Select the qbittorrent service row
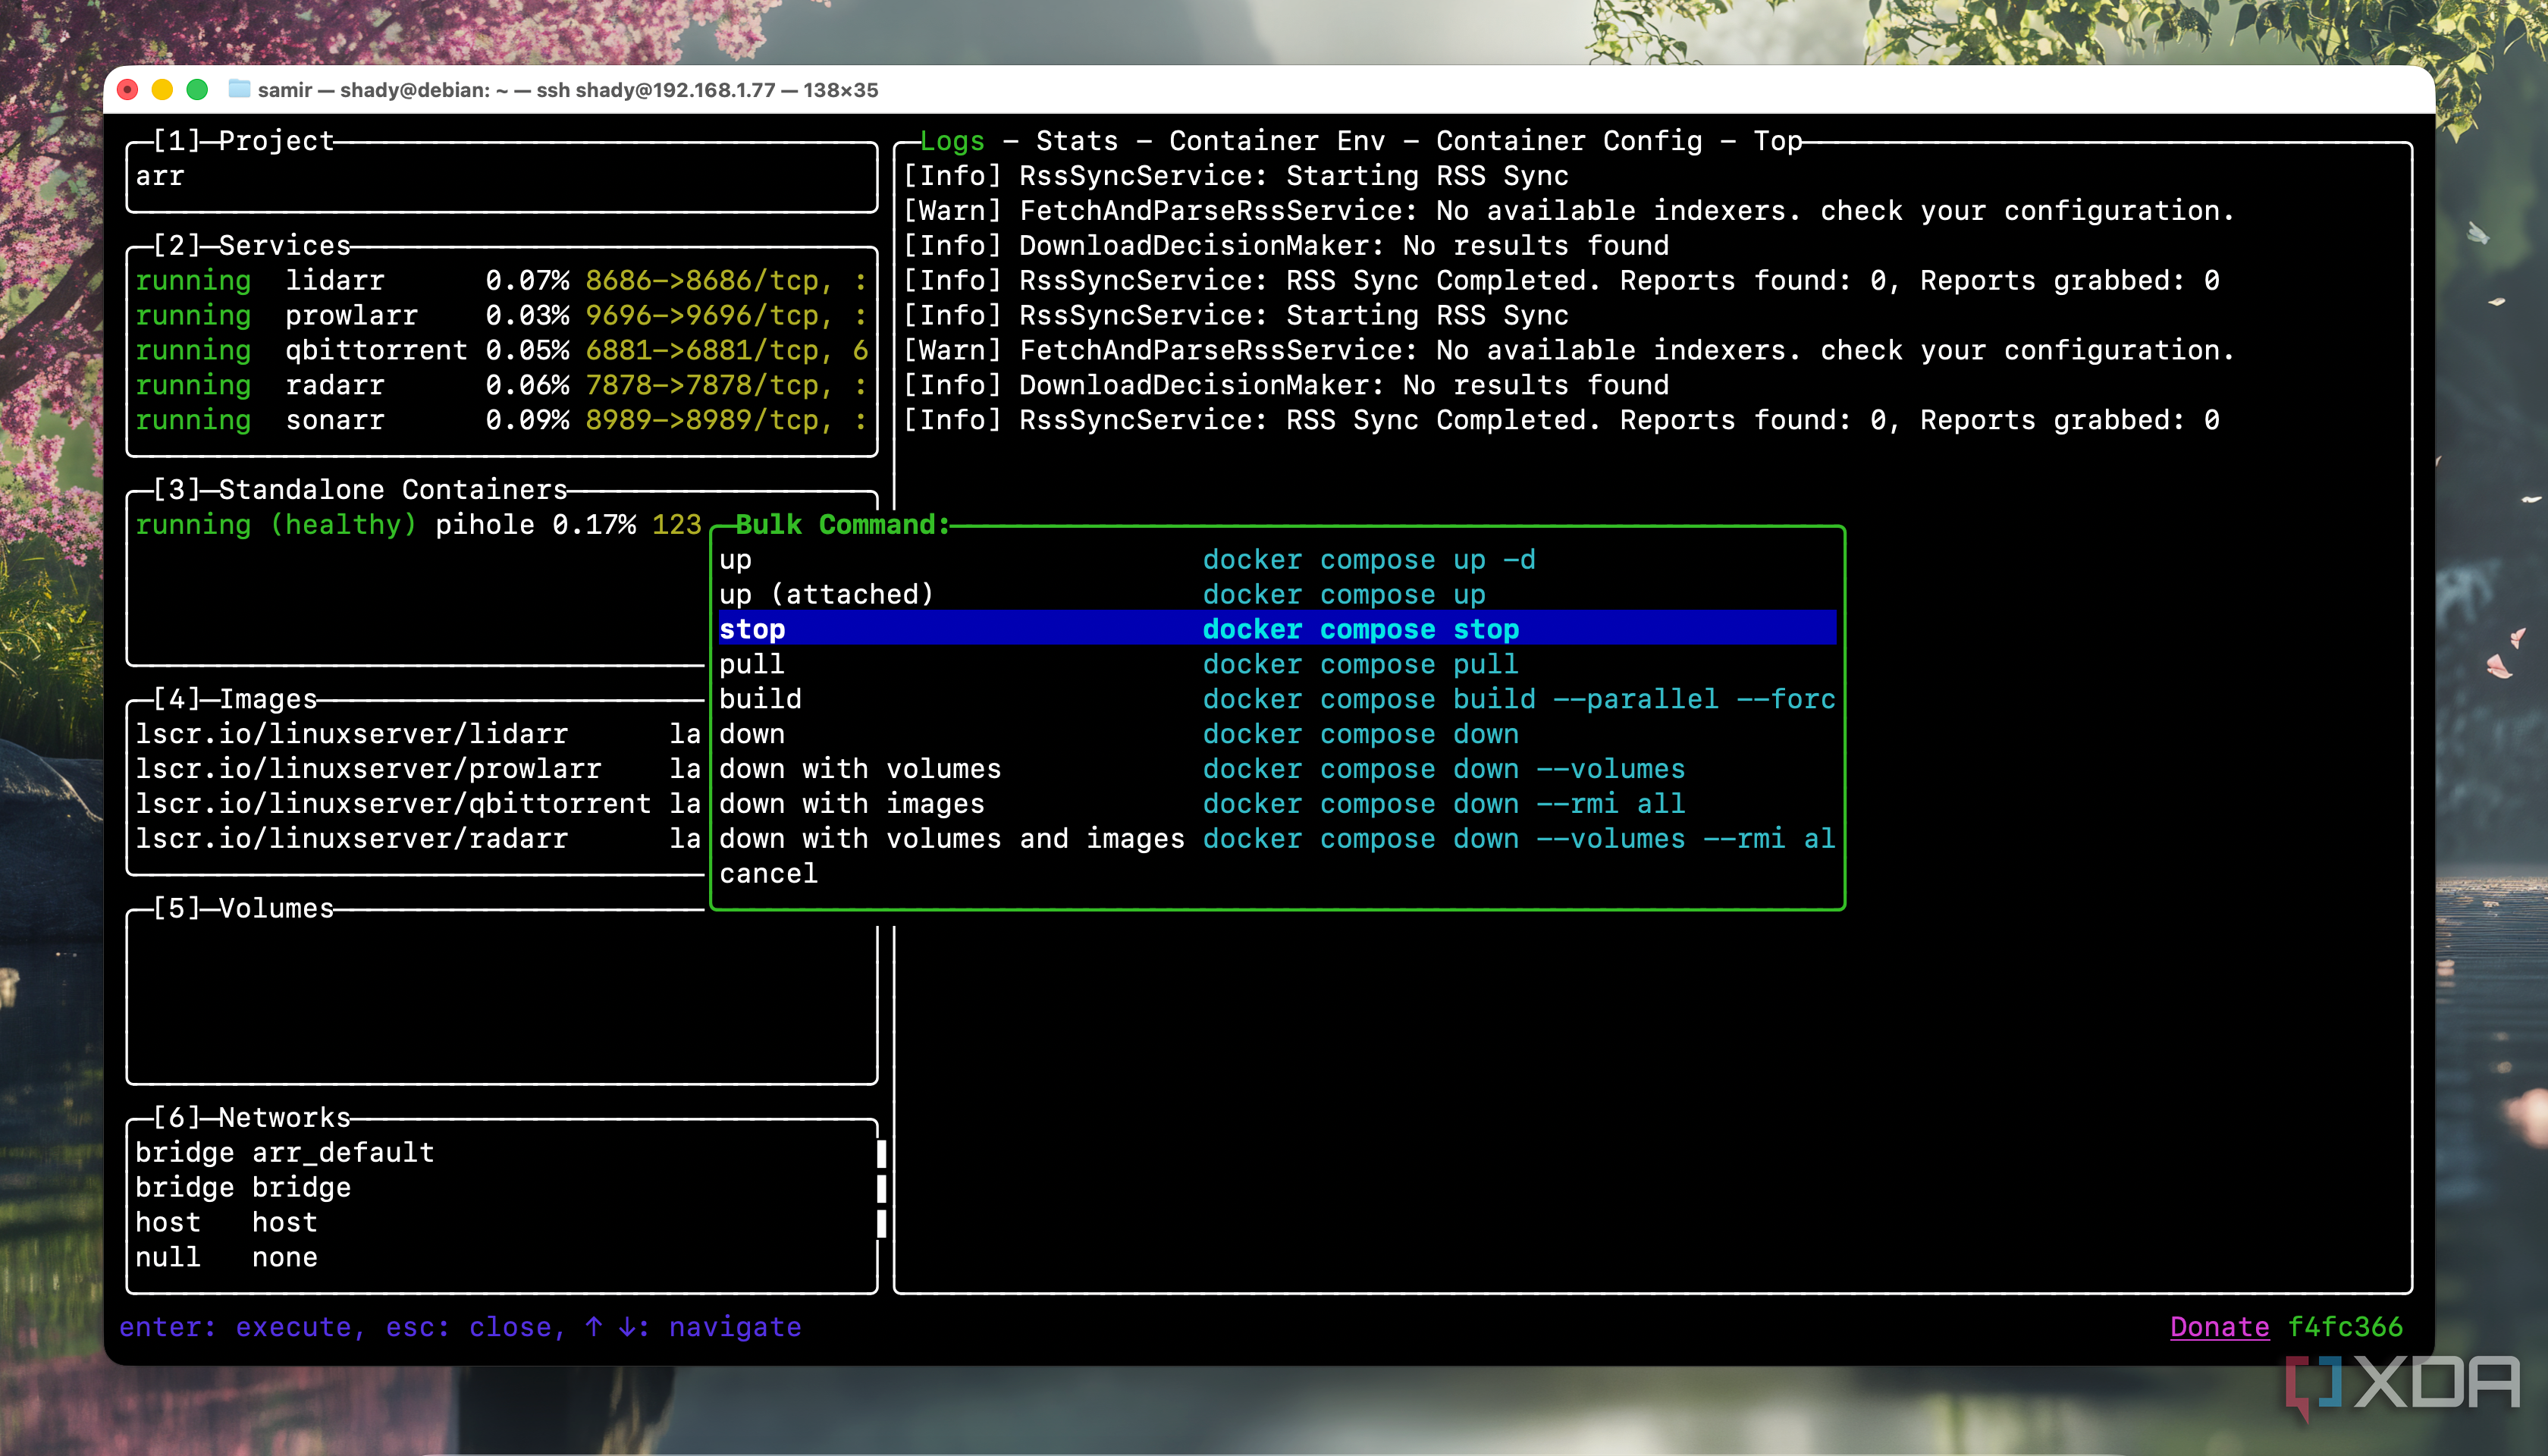 point(376,350)
